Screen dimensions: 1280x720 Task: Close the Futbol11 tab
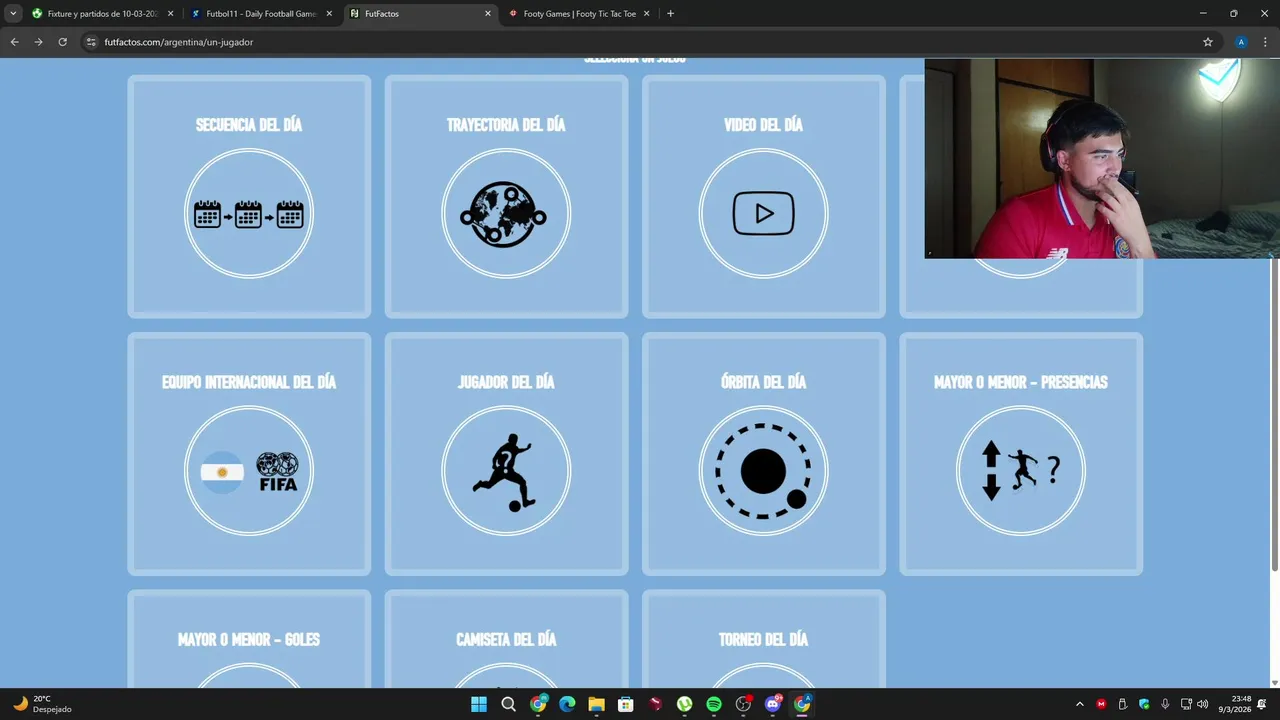click(x=329, y=14)
